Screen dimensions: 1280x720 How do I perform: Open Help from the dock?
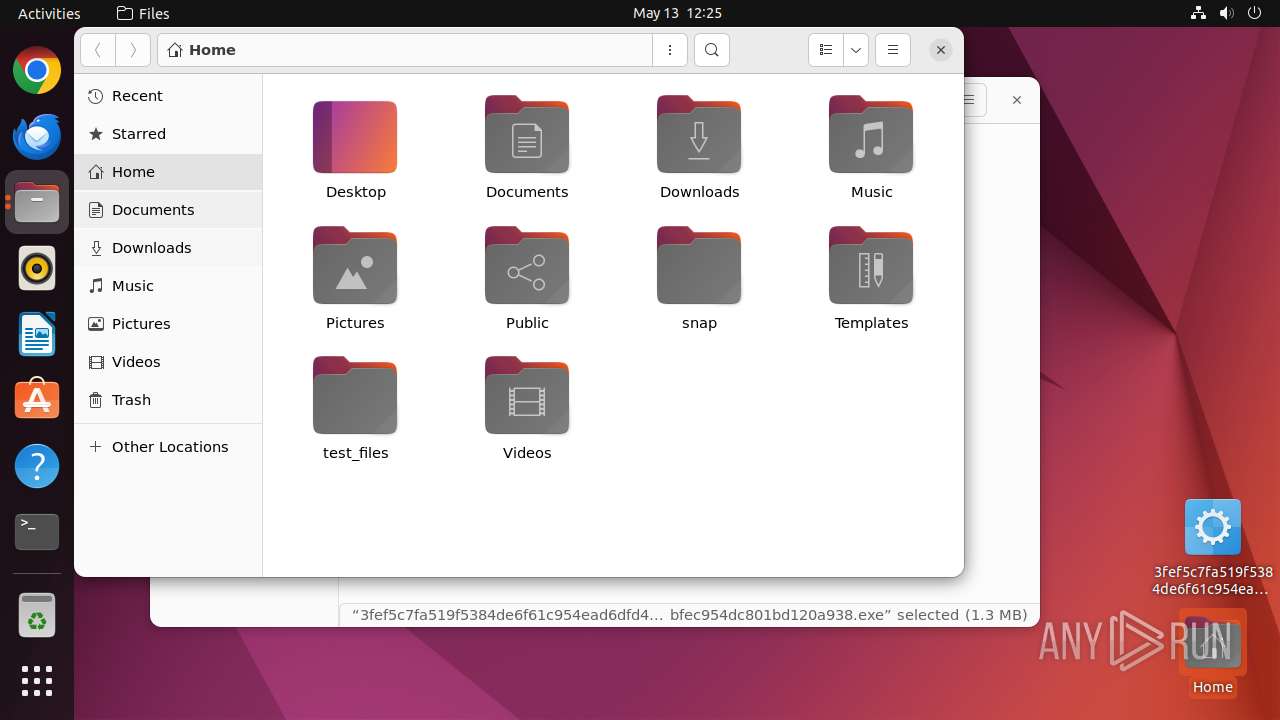37,466
